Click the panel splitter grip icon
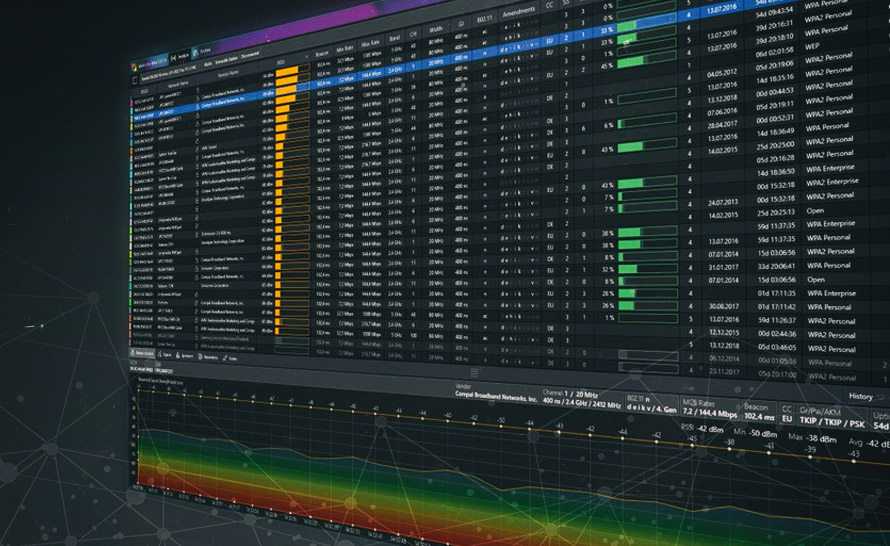 point(474,372)
